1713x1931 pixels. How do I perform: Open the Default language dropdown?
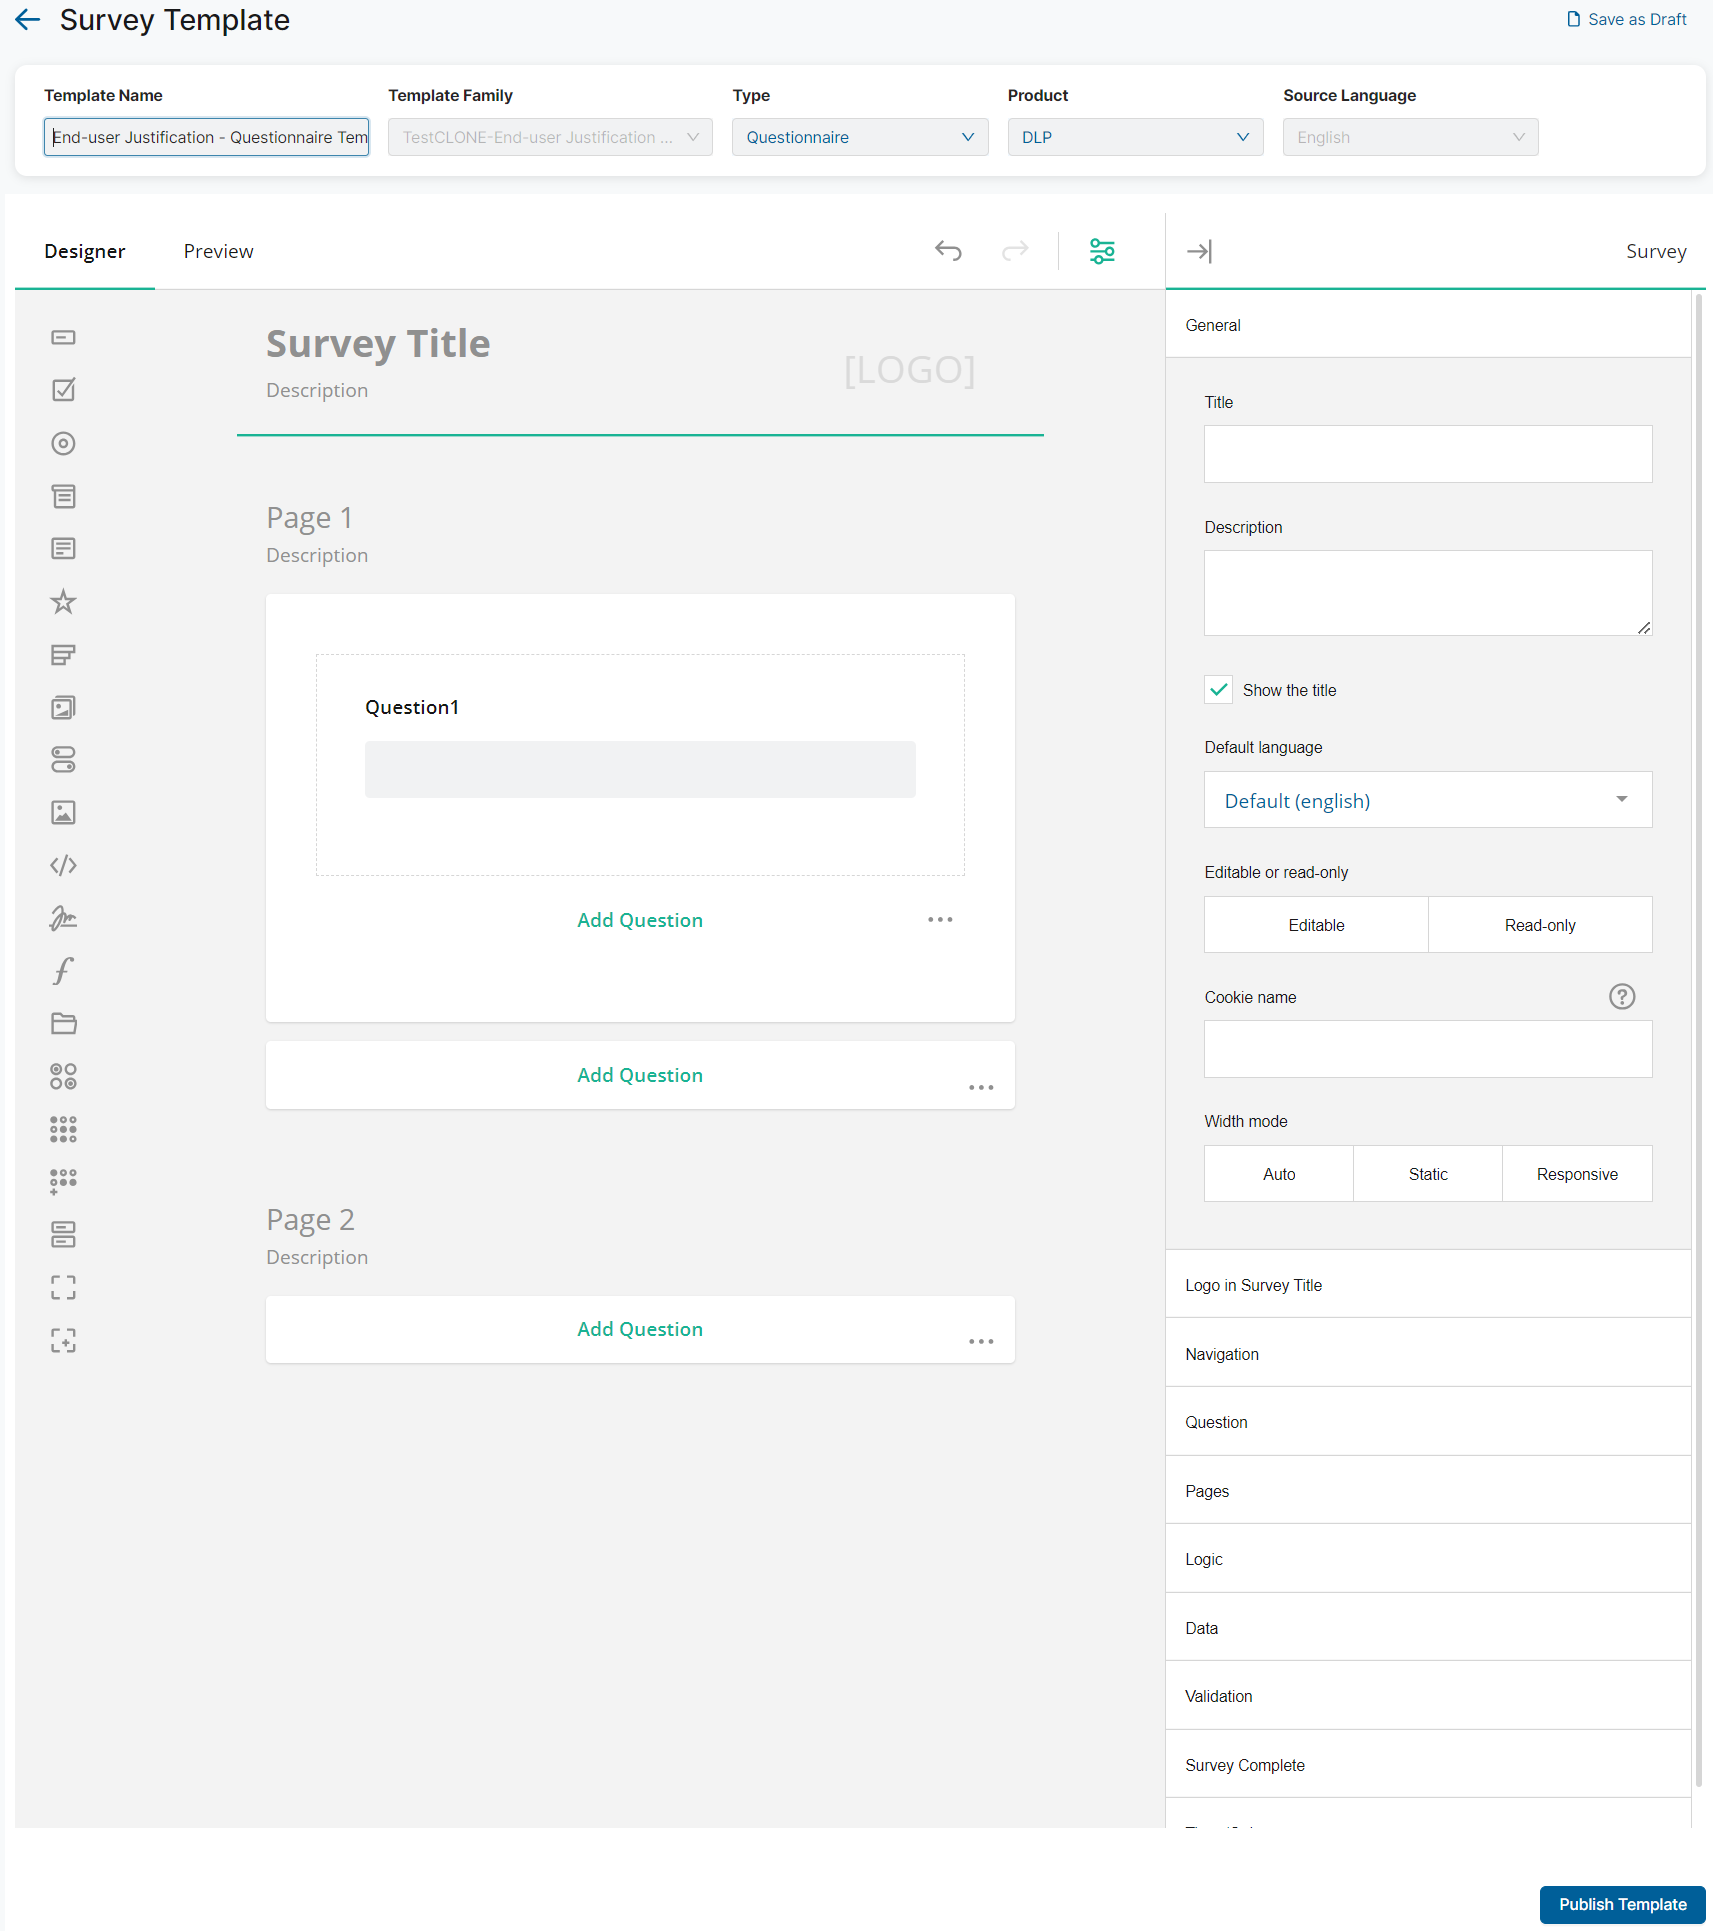pos(1427,799)
